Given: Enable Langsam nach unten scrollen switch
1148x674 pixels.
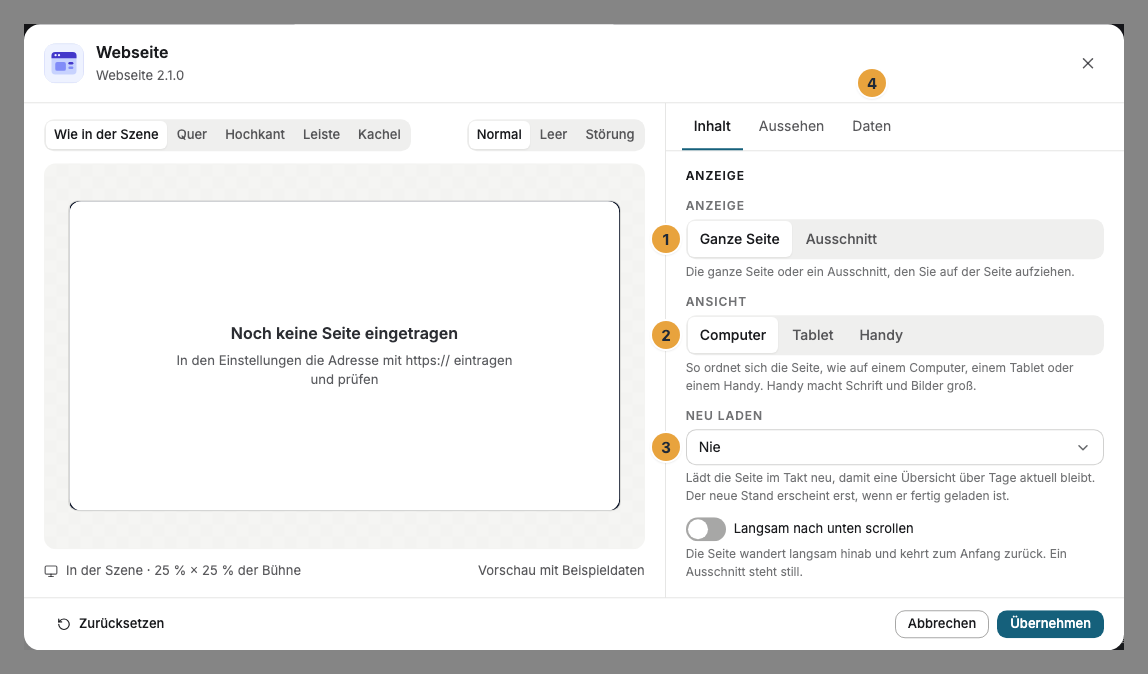Looking at the screenshot, I should [706, 529].
